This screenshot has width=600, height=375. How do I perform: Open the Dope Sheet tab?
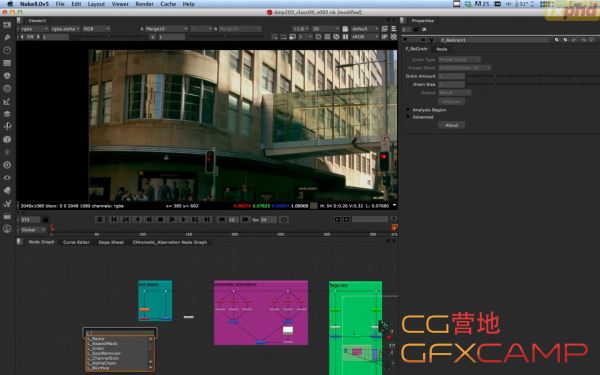click(111, 242)
